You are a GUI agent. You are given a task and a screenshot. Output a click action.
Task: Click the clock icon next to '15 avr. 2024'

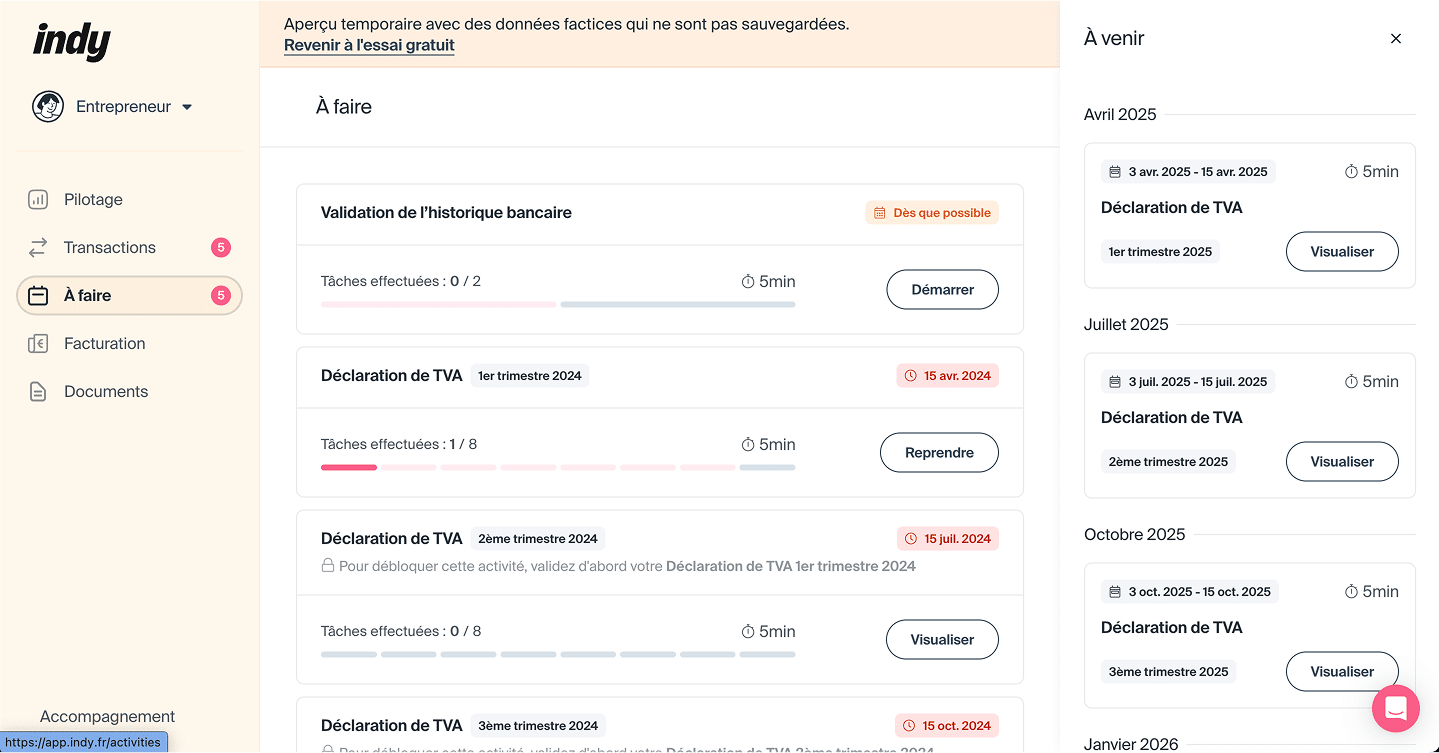point(909,375)
